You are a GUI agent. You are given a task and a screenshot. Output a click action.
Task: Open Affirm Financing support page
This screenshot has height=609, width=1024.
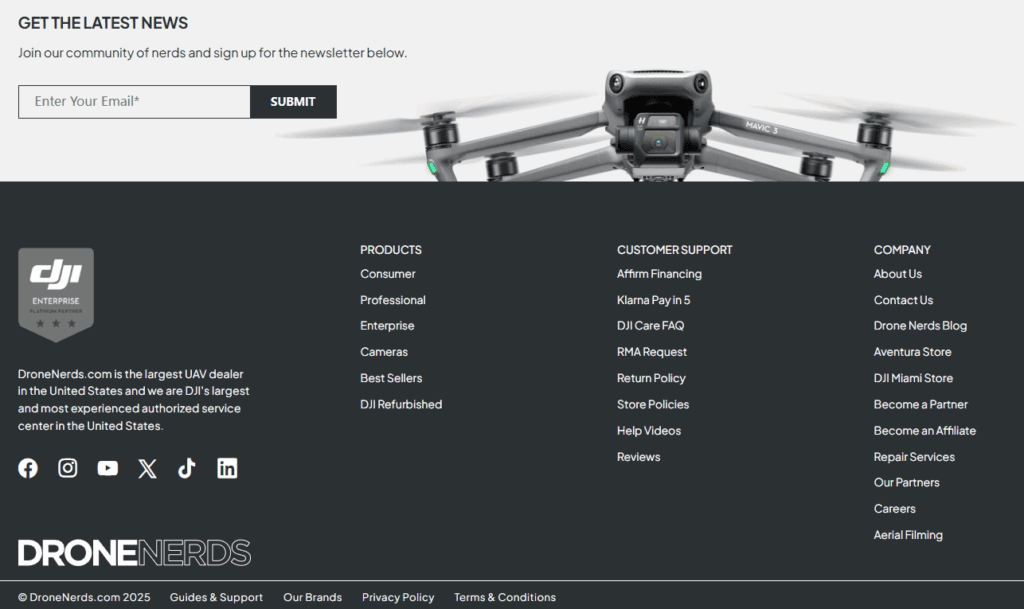(659, 274)
